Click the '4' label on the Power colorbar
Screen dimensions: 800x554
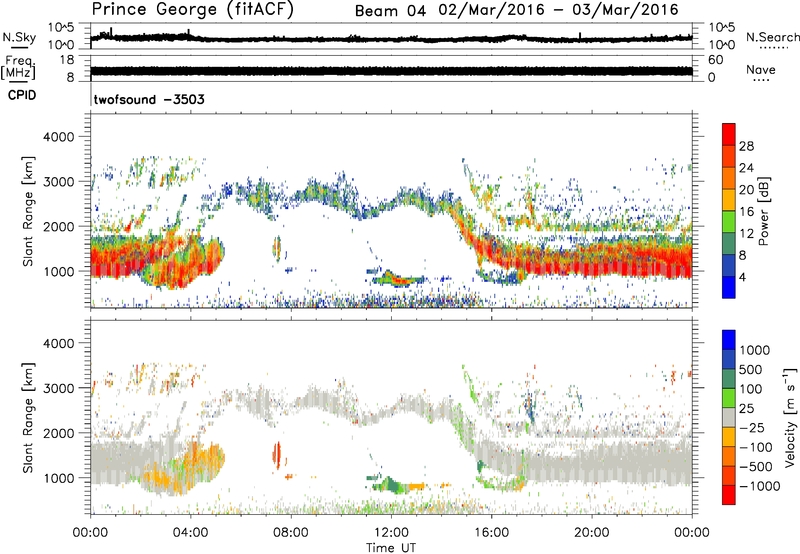pos(743,278)
